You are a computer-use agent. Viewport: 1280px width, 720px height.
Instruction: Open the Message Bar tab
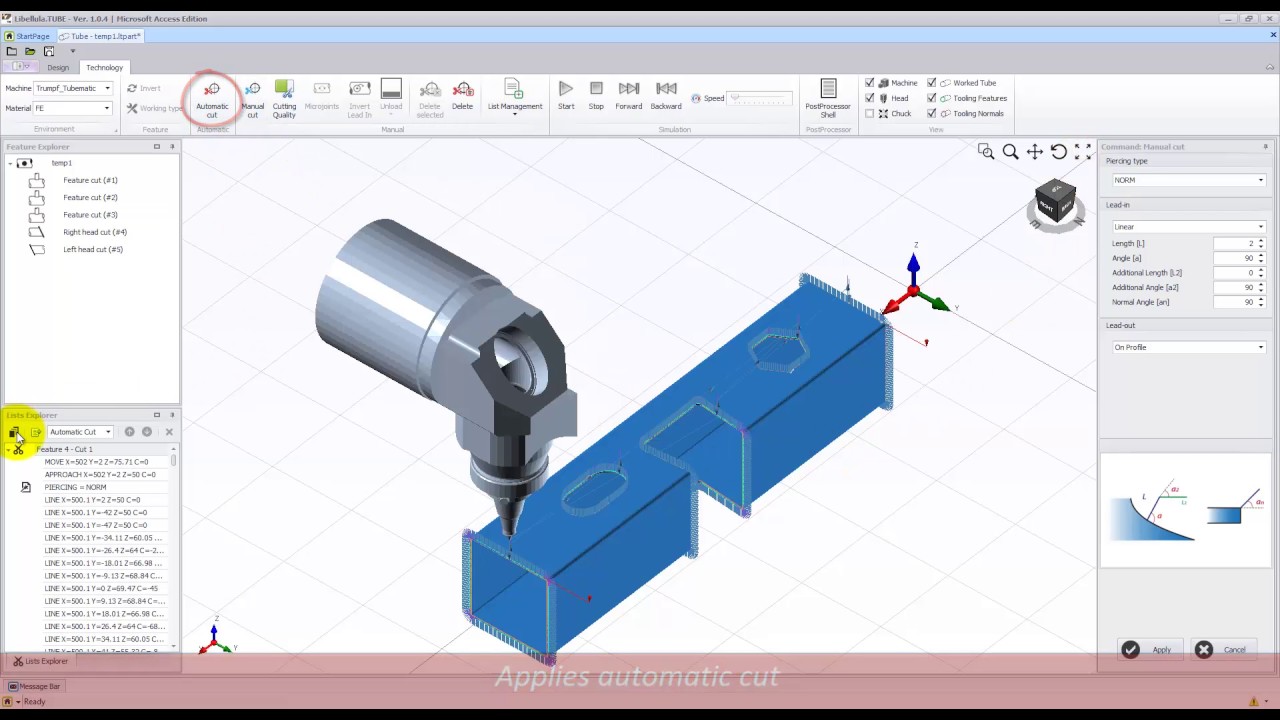tap(34, 686)
